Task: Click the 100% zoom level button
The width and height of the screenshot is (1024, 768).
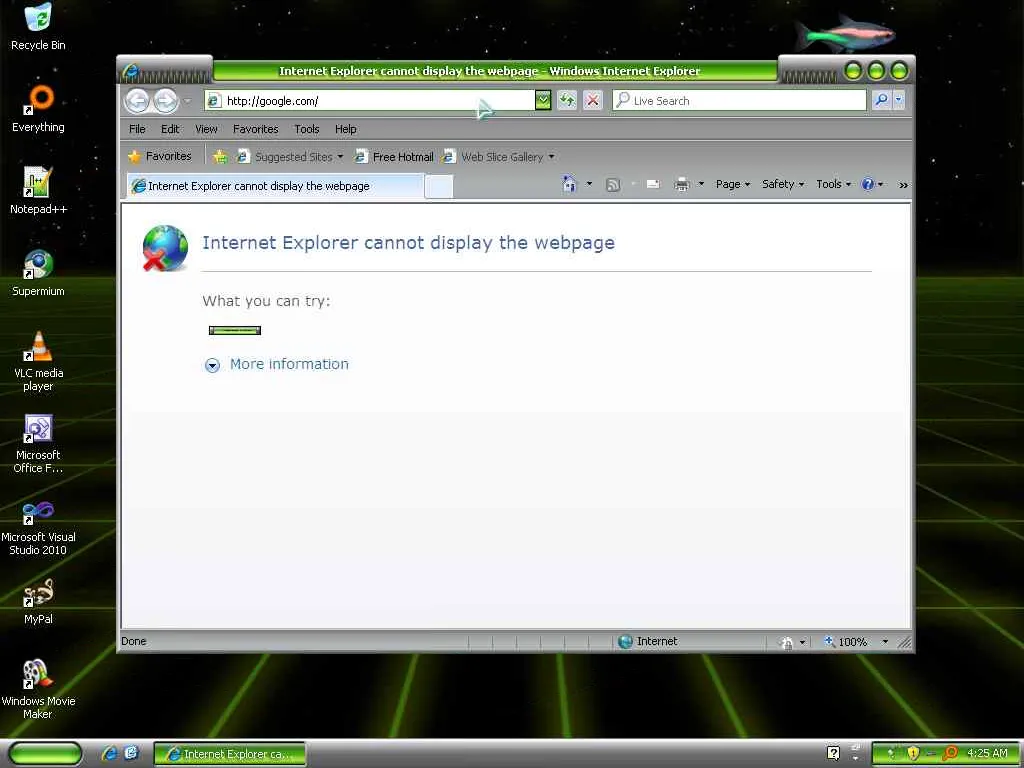Action: point(846,642)
